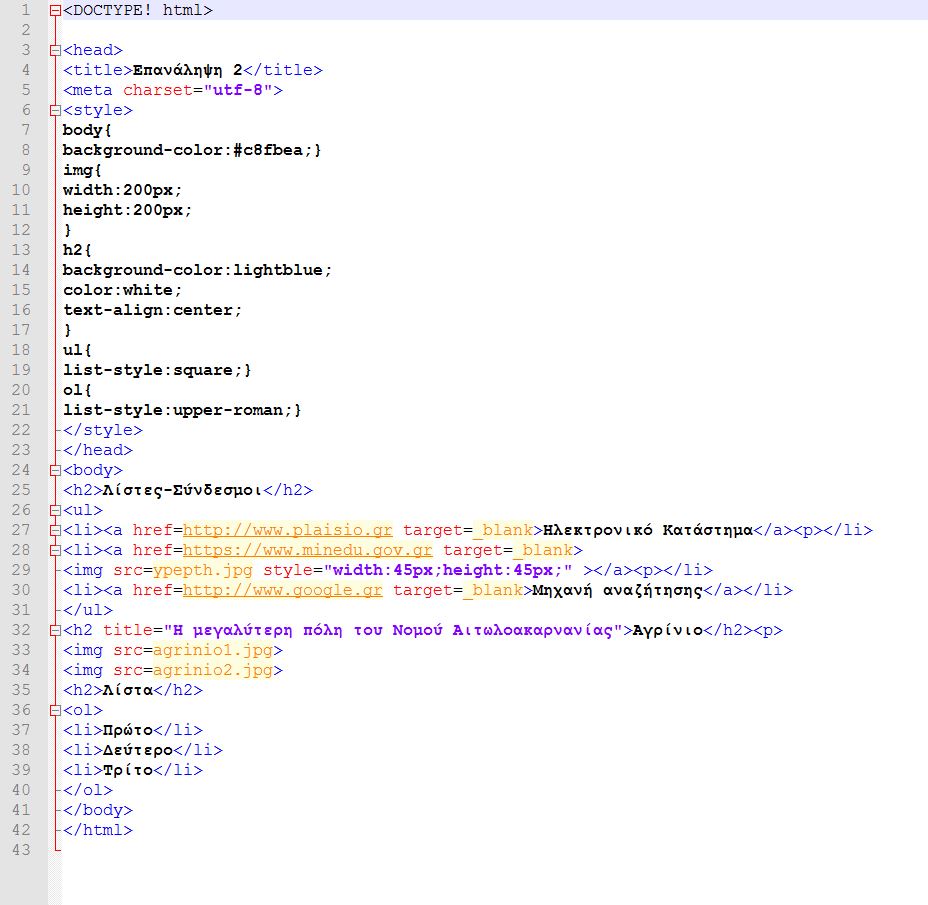928x905 pixels.
Task: Collapse the <head> fold marker on line 3
Action: pos(55,50)
